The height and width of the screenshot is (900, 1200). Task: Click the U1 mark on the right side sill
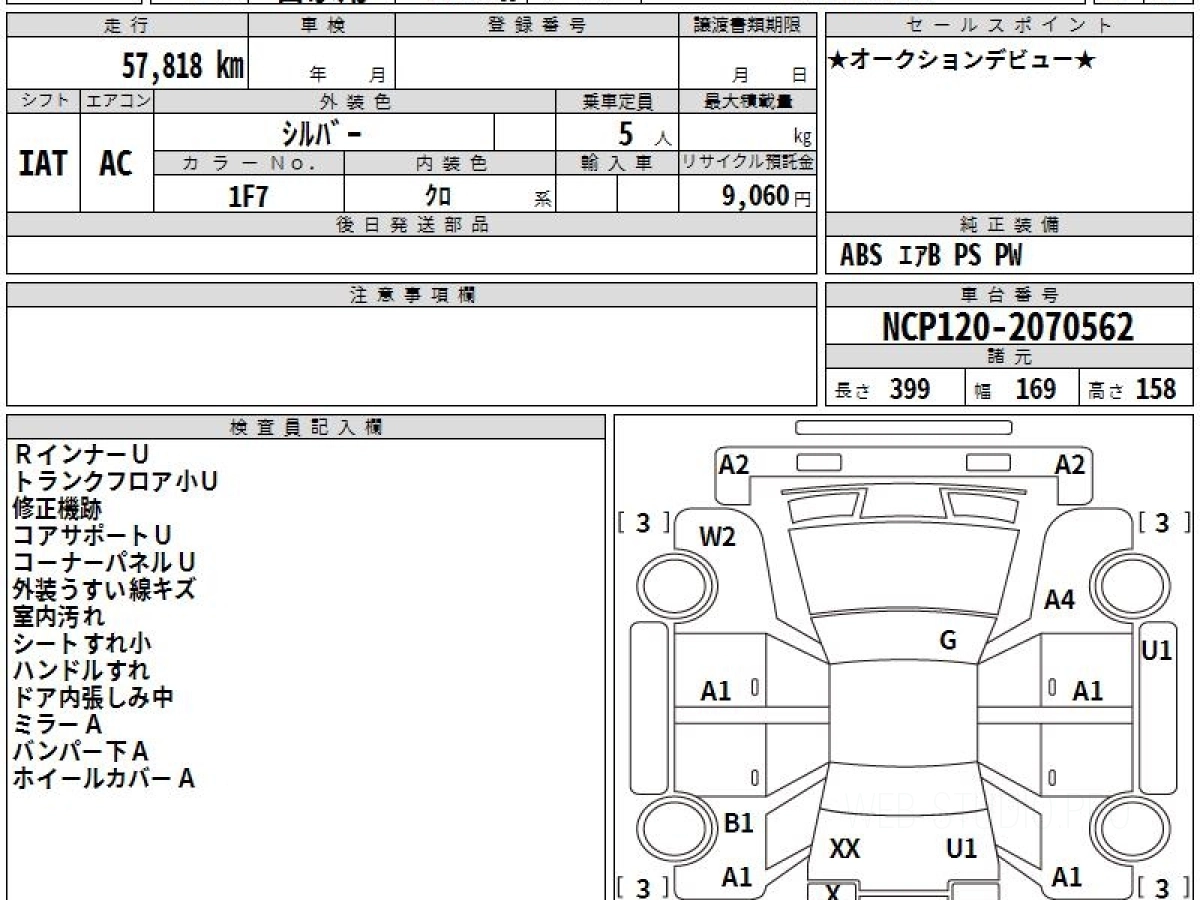1156,651
